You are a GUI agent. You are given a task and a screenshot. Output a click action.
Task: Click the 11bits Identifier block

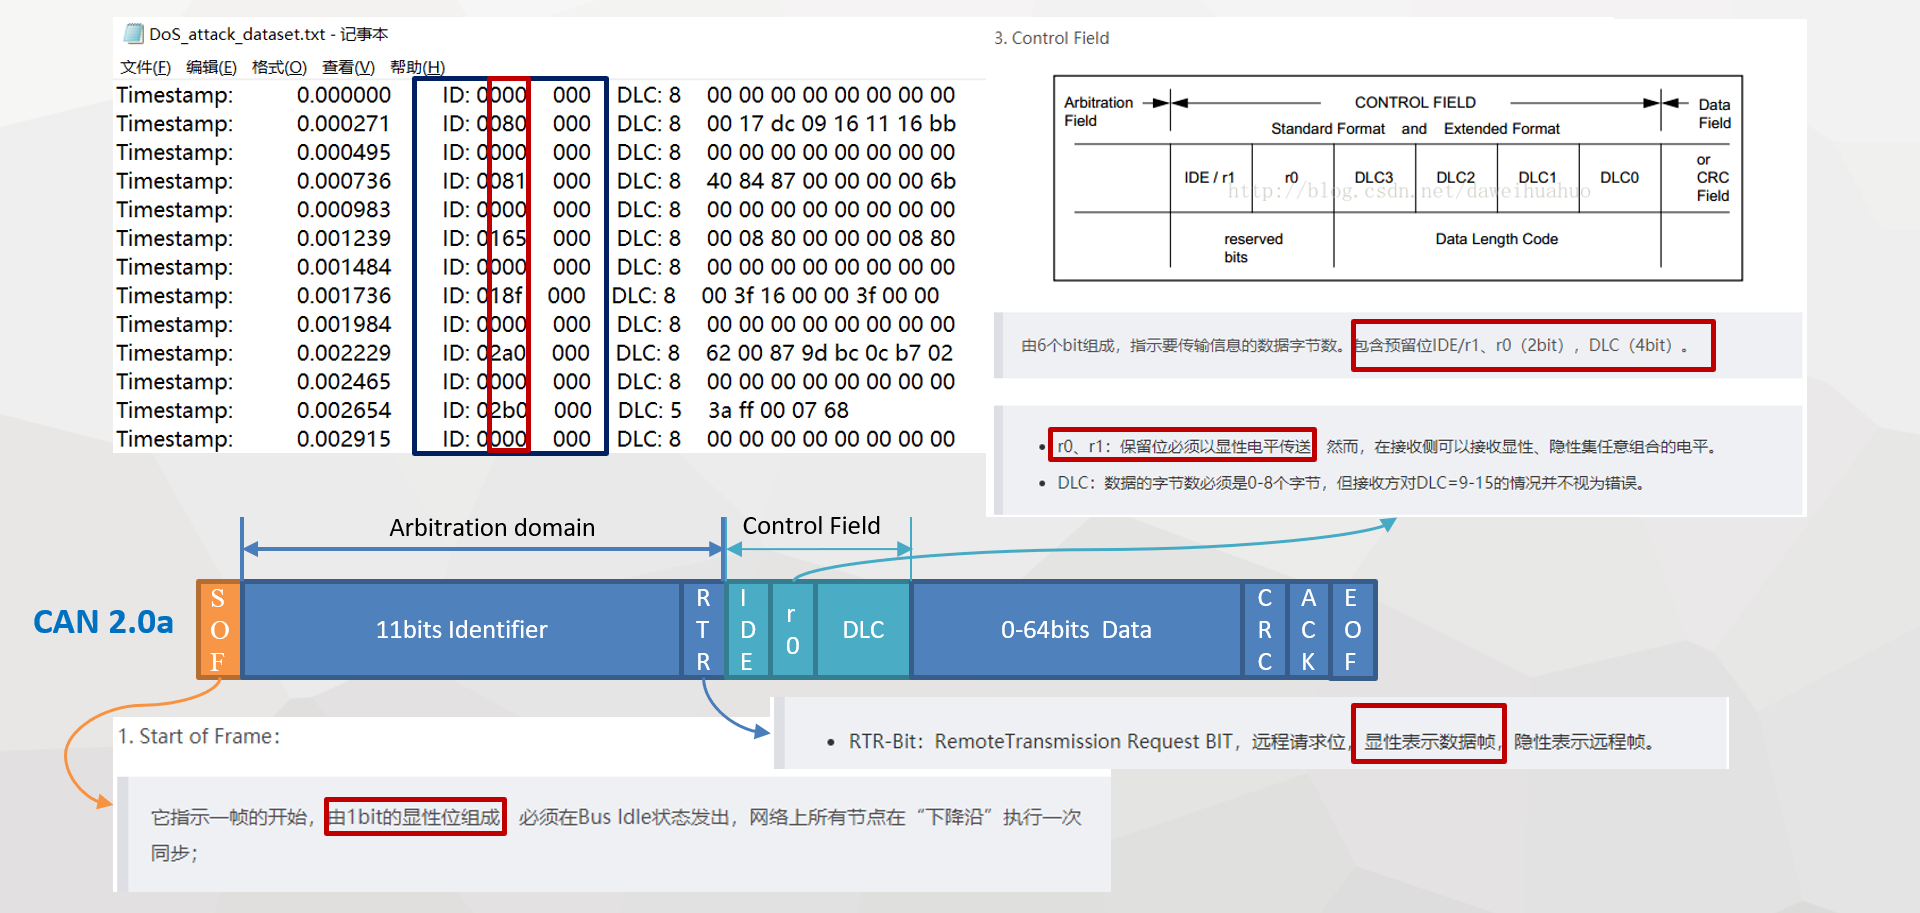(x=460, y=629)
